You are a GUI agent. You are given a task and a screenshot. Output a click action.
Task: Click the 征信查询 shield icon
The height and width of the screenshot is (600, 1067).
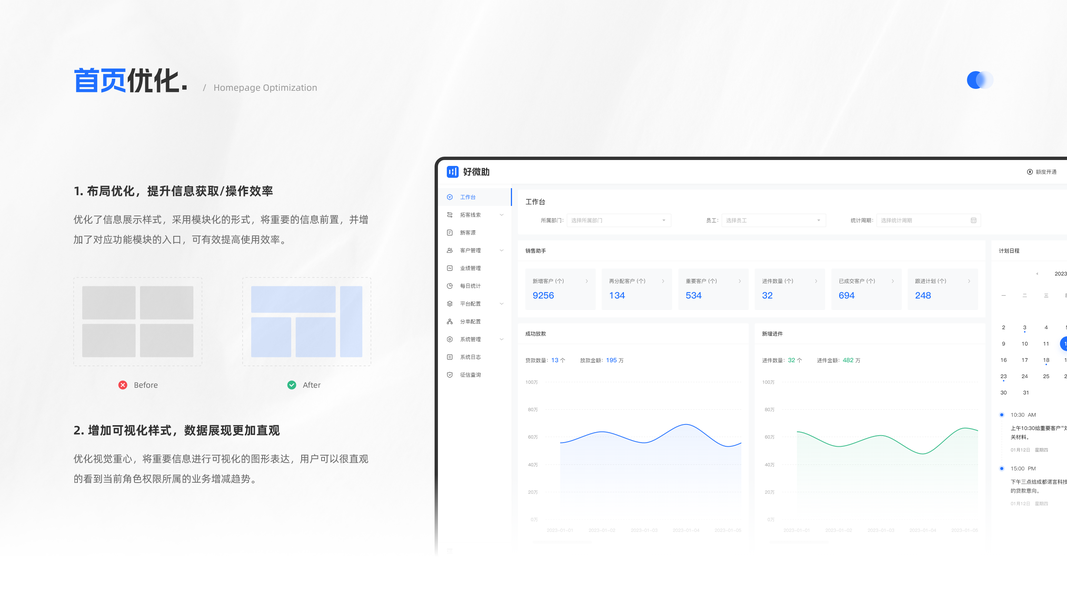(450, 375)
